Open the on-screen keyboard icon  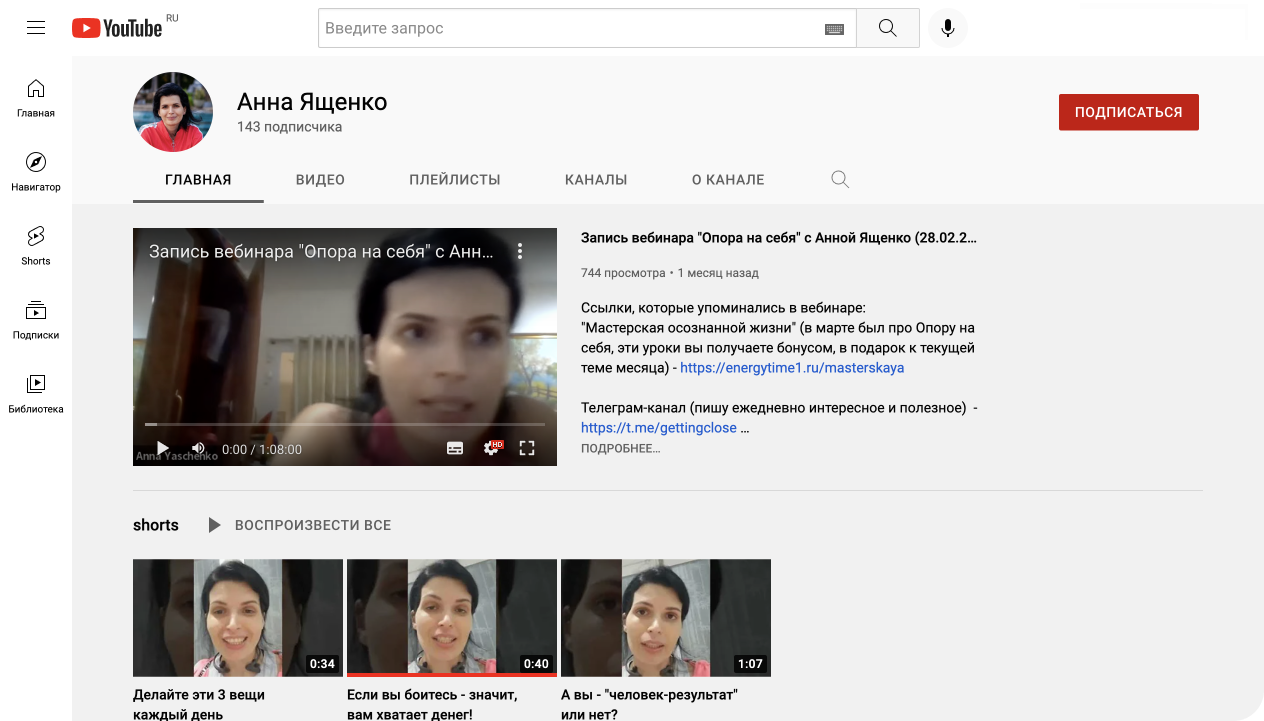[x=834, y=29]
